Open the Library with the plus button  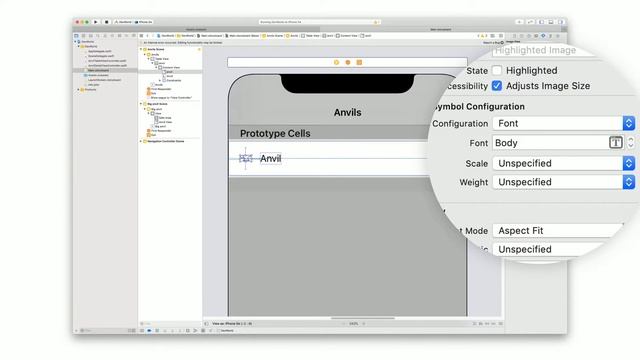[x=519, y=22]
